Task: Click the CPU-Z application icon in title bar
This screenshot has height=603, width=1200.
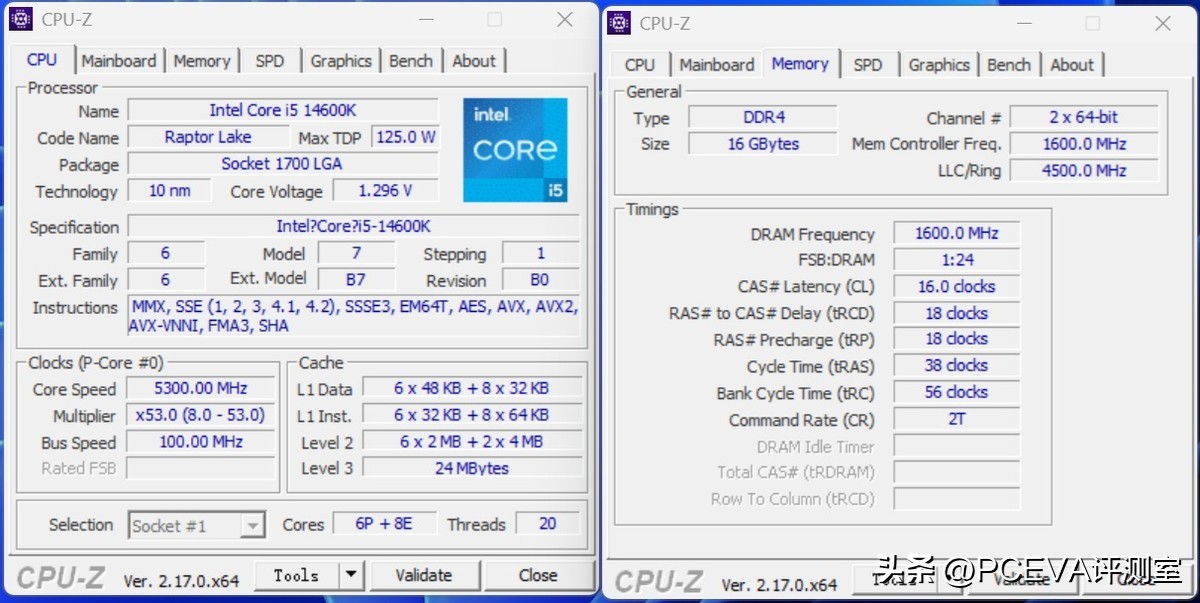Action: point(20,18)
